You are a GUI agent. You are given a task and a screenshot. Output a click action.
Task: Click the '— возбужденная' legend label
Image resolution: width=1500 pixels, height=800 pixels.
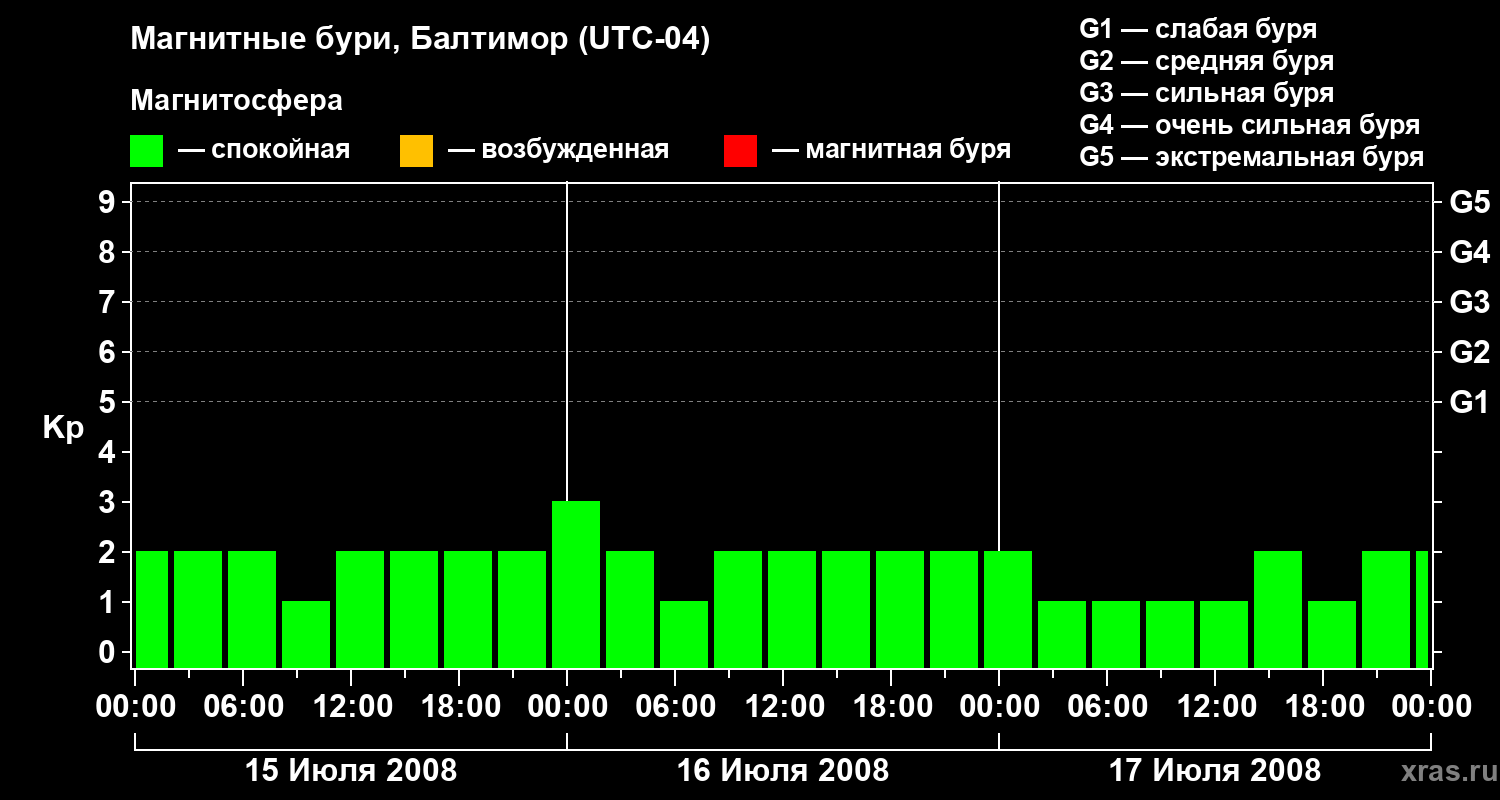tap(558, 151)
